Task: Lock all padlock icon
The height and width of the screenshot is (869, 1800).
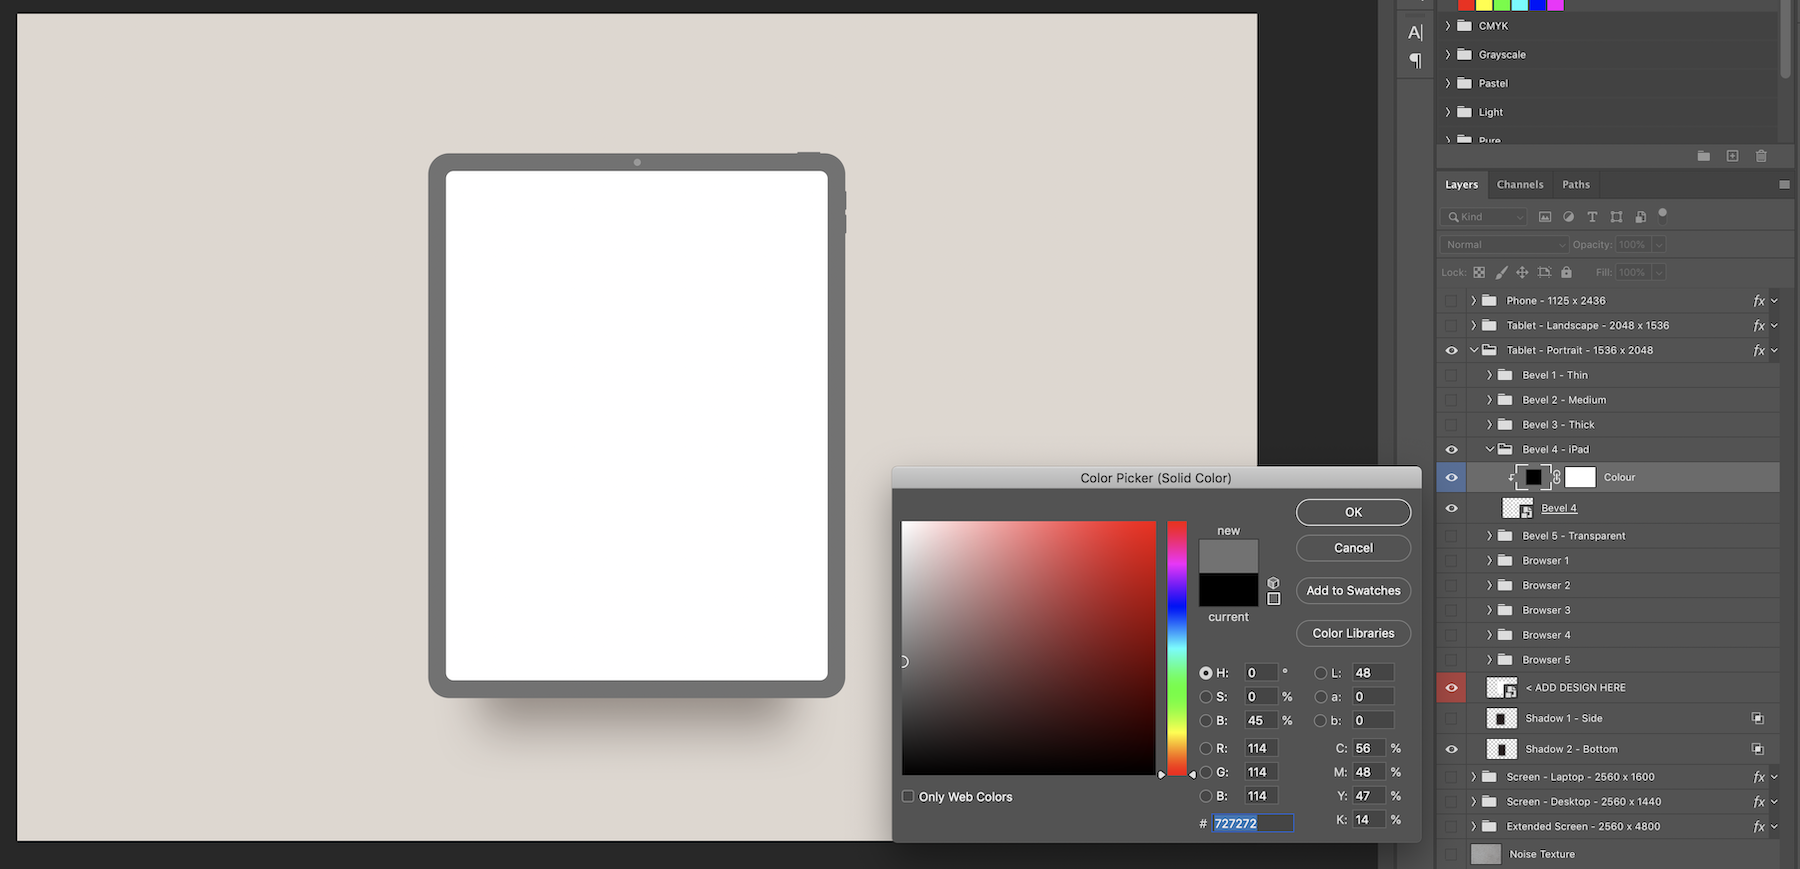Action: (1566, 272)
